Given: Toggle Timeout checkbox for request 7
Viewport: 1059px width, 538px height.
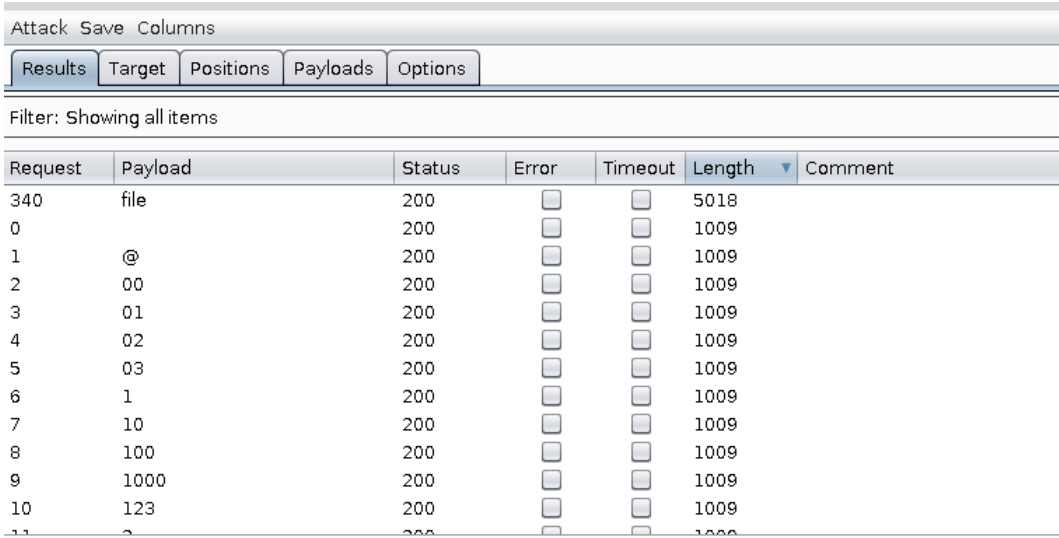Looking at the screenshot, I should point(641,424).
